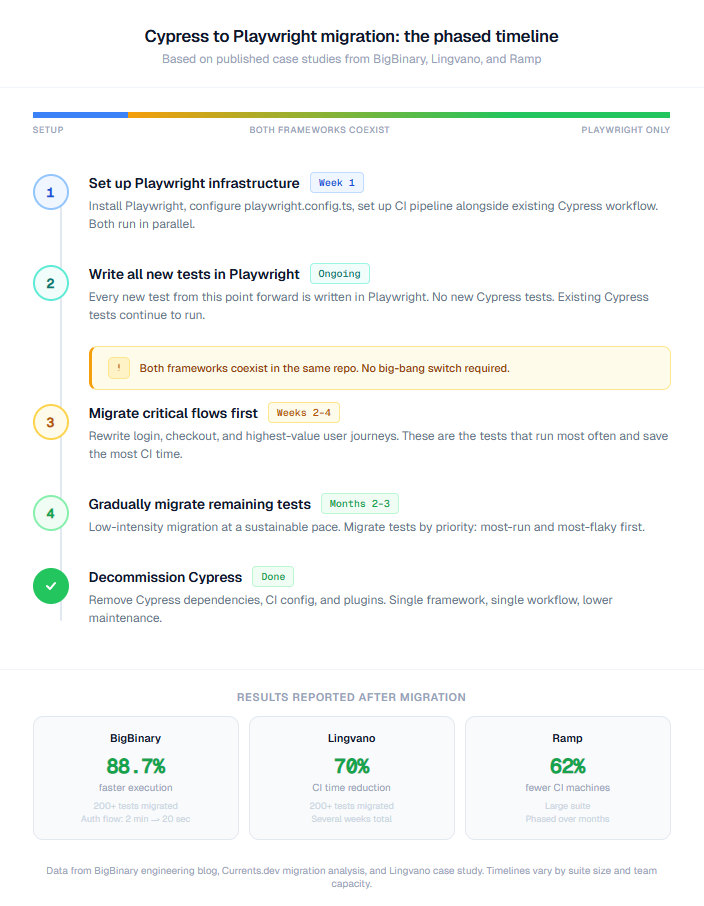Click the Months 2-3 badge
This screenshot has width=704, height=906.
pyautogui.click(x=359, y=504)
